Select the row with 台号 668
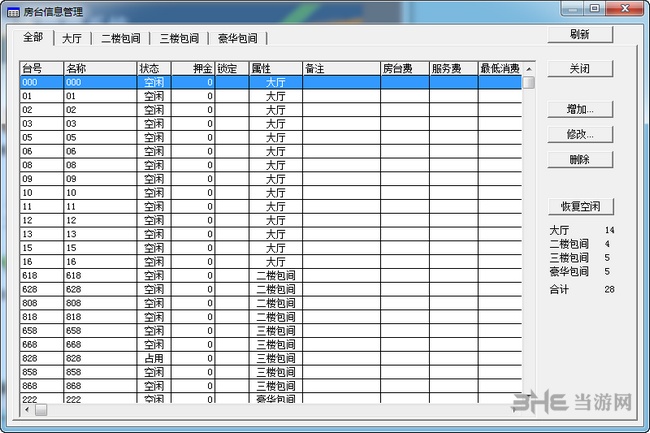 (271, 344)
